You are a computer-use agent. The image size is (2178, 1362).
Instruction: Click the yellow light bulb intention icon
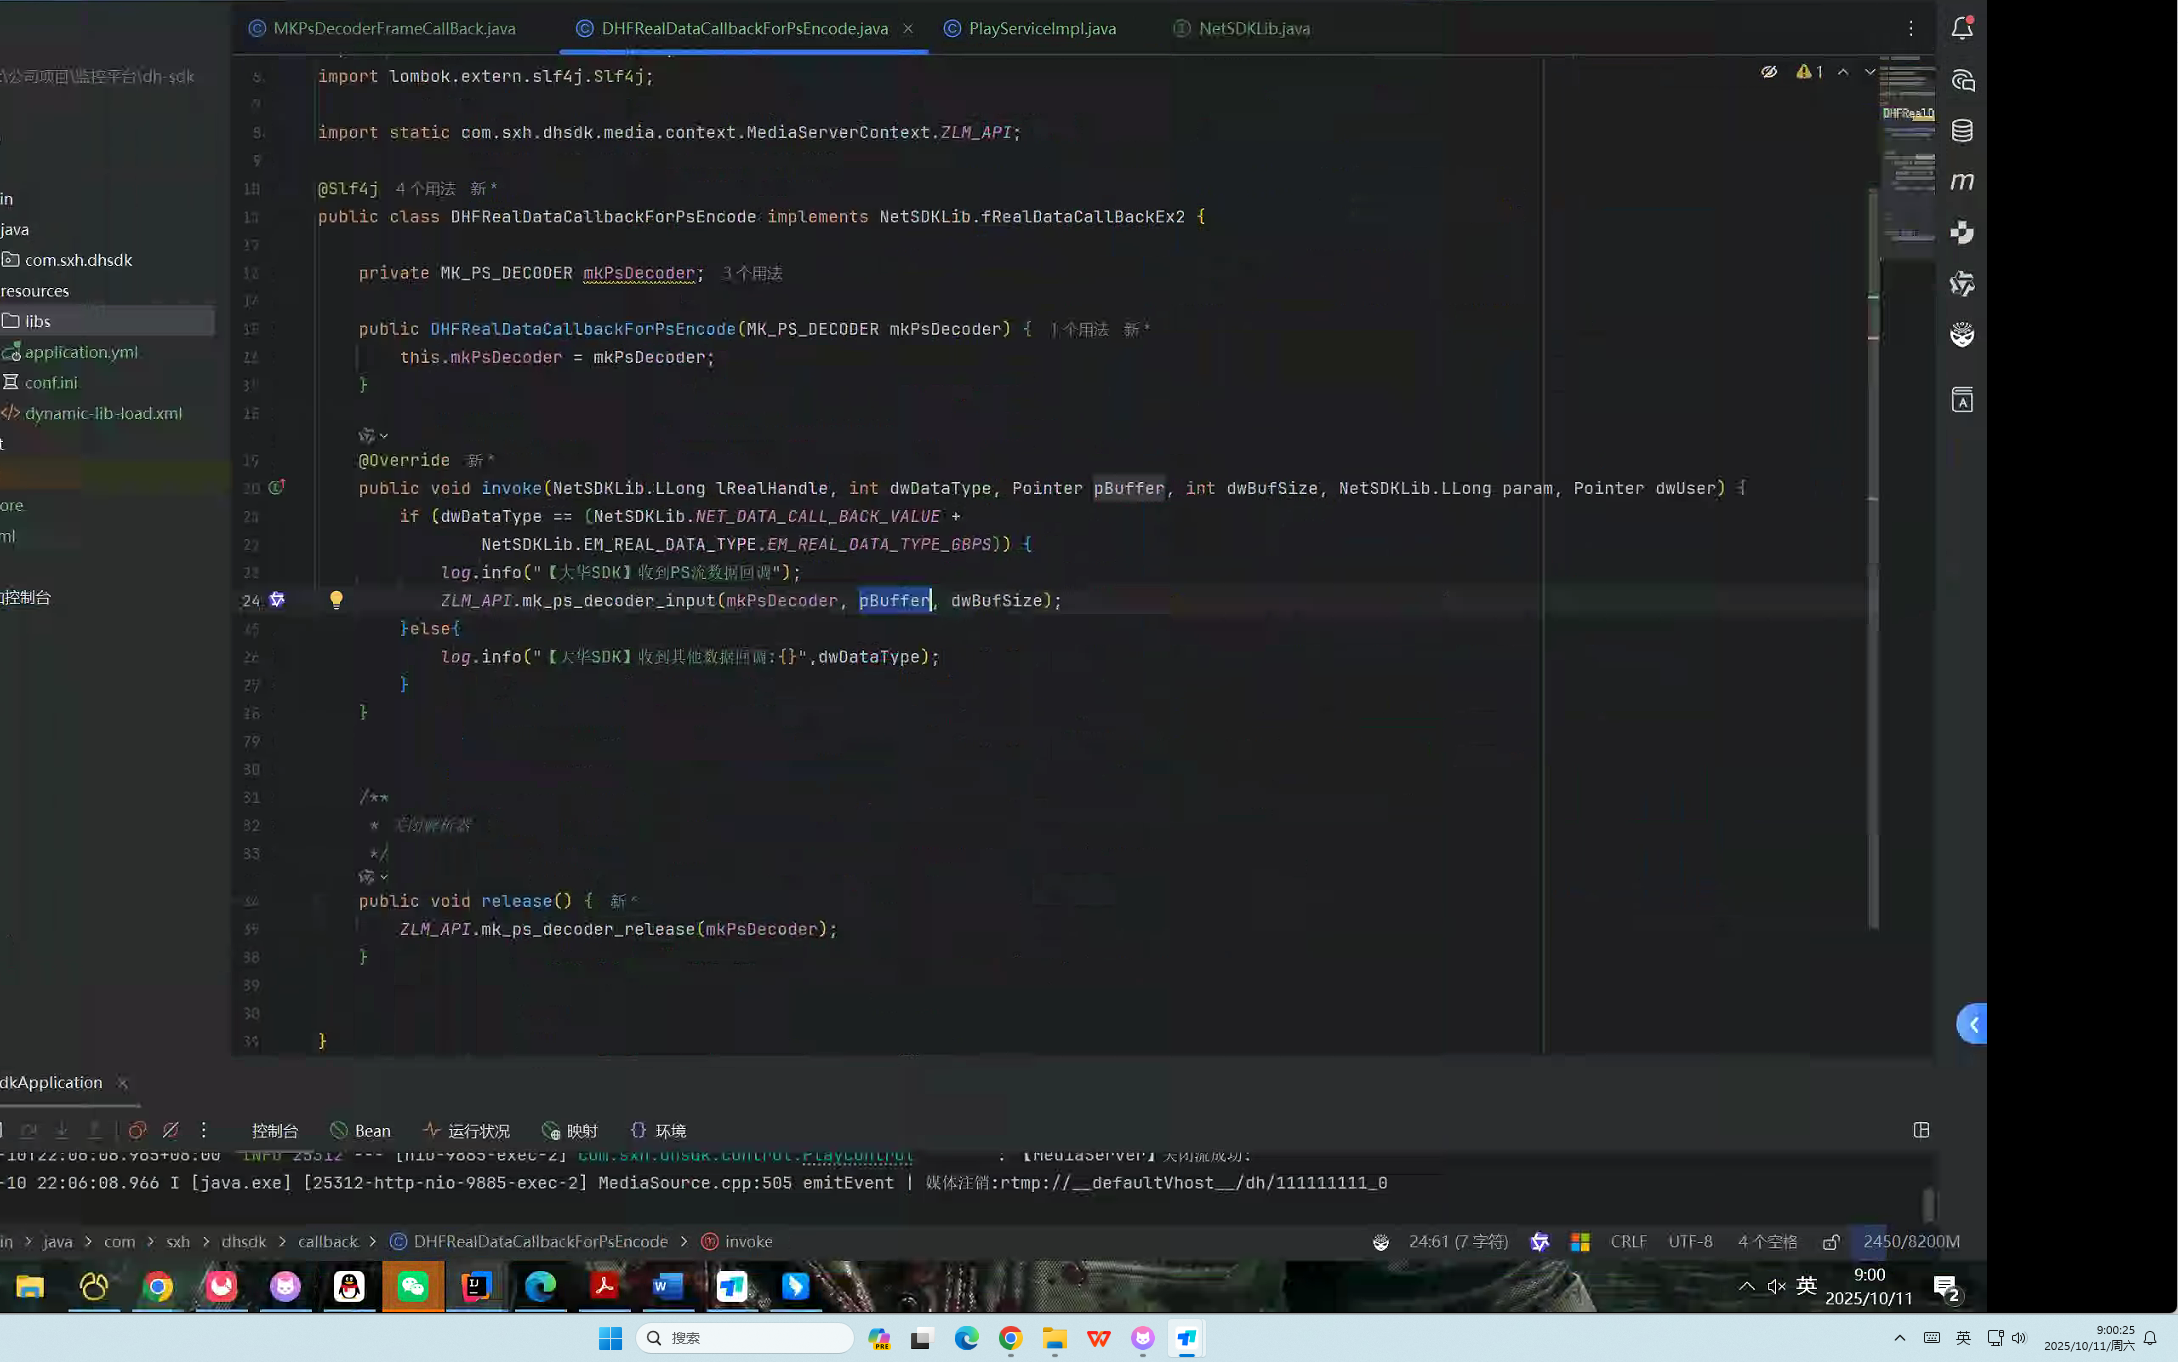336,599
